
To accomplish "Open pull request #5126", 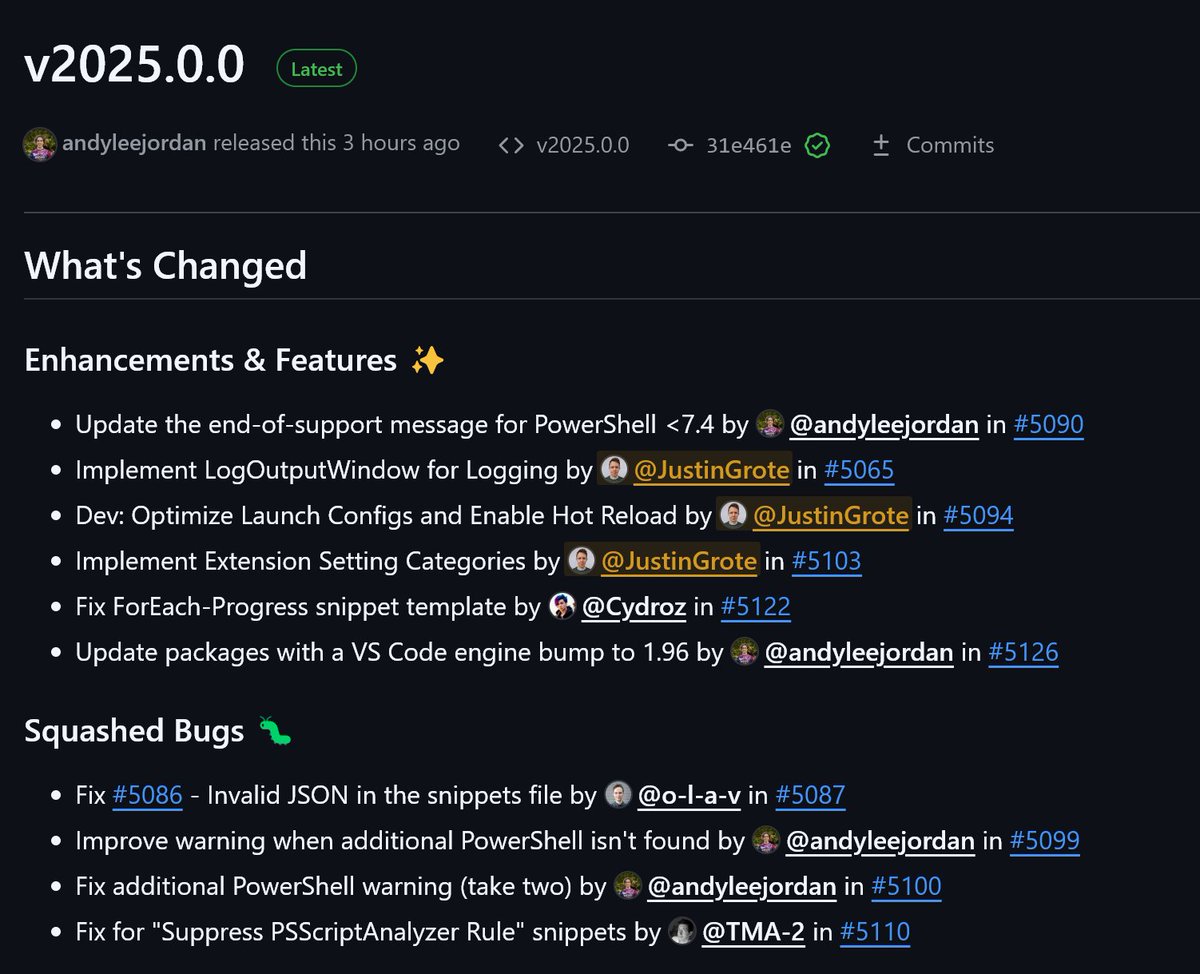I will [1023, 654].
